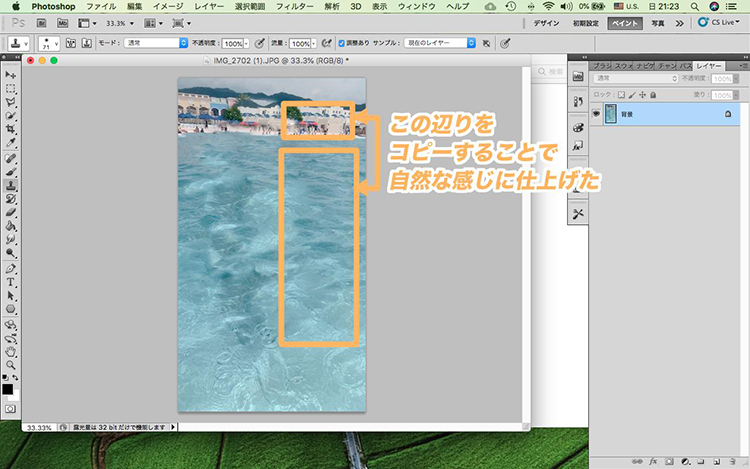Toggle lock transparent pixels

621,95
